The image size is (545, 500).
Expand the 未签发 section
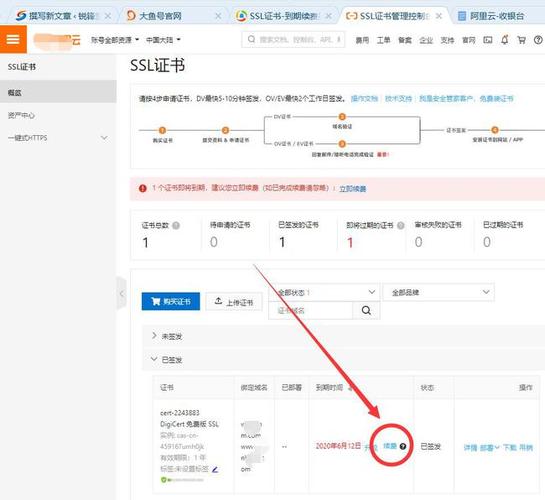coord(154,336)
